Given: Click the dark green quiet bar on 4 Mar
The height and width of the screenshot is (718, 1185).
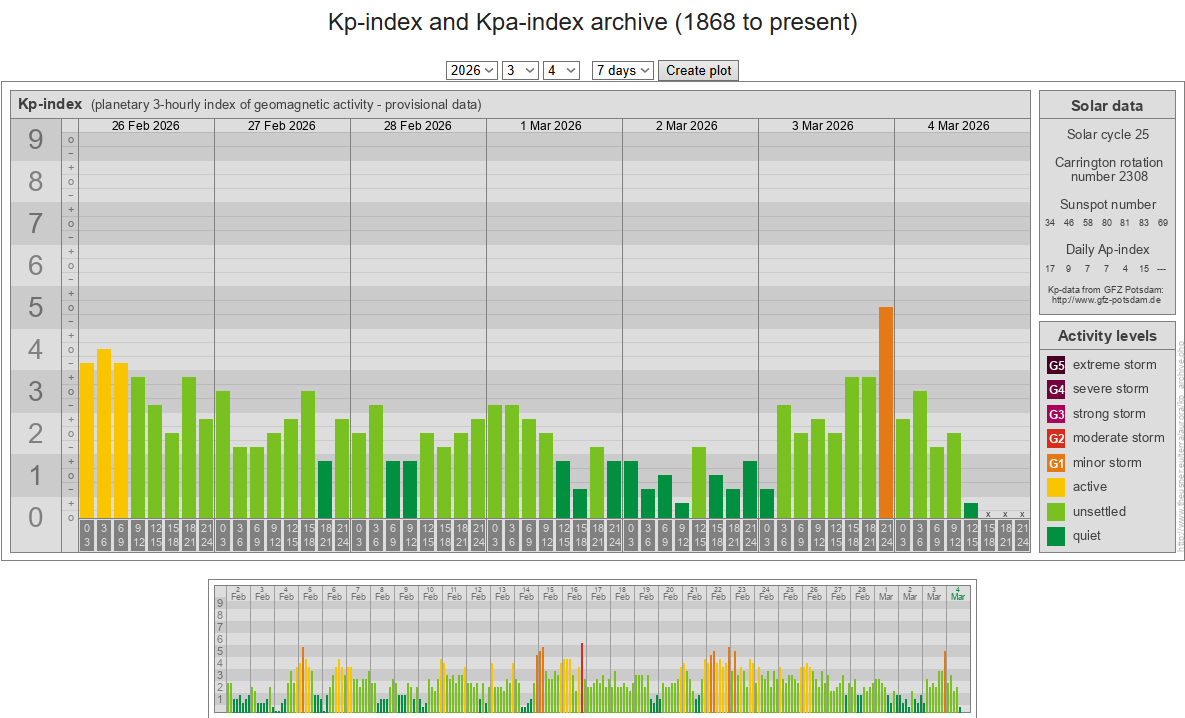Looking at the screenshot, I should 971,511.
